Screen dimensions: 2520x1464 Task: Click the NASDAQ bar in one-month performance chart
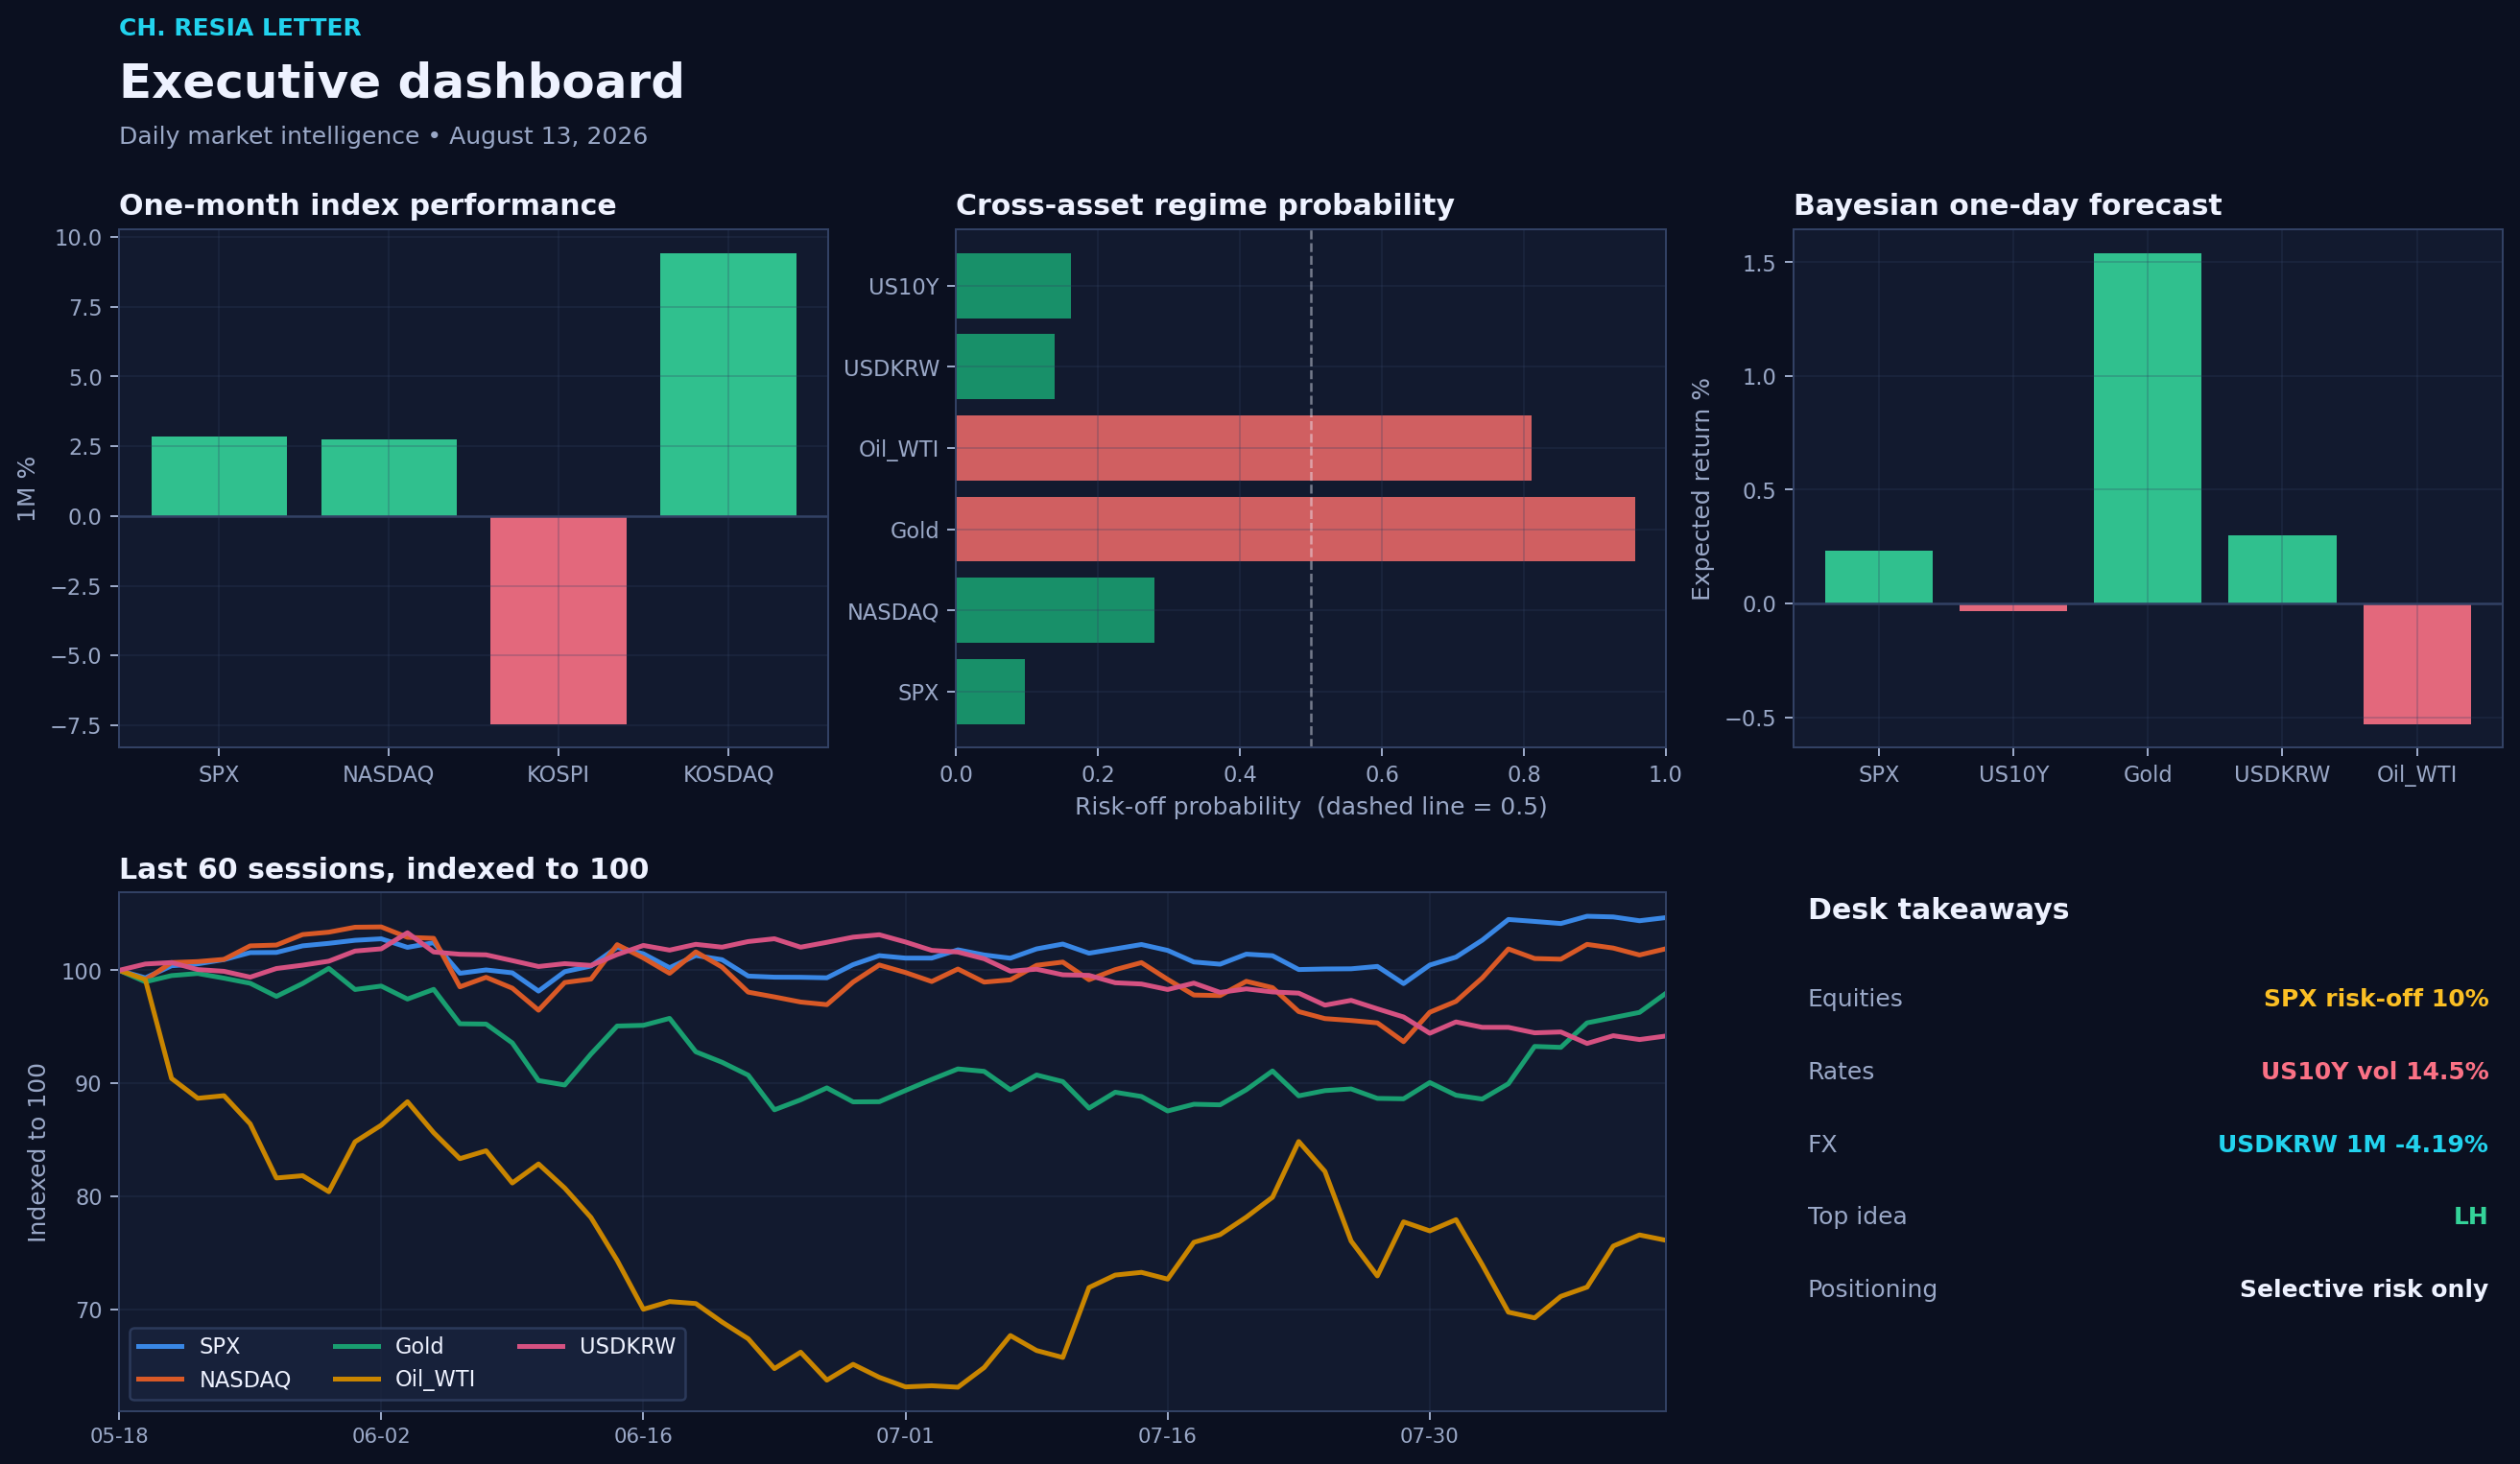(x=389, y=478)
